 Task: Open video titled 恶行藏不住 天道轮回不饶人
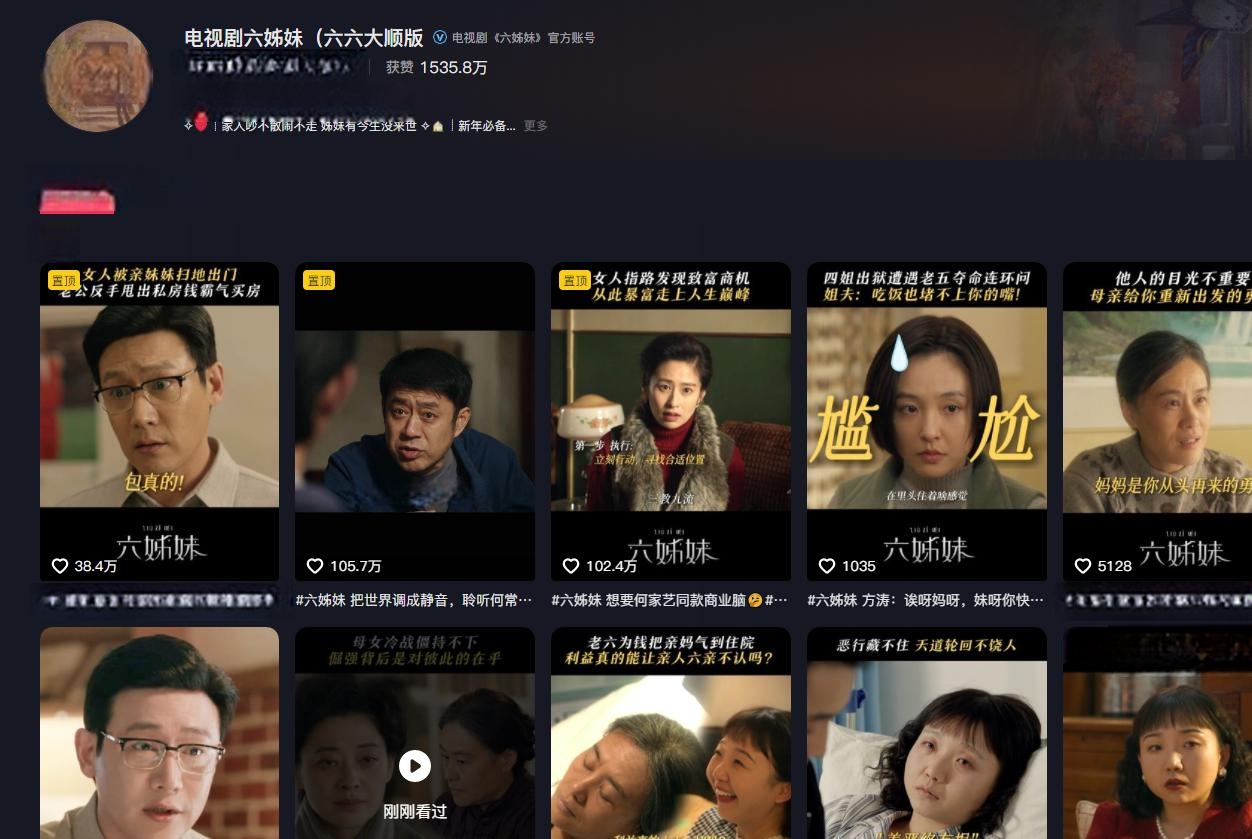point(927,733)
